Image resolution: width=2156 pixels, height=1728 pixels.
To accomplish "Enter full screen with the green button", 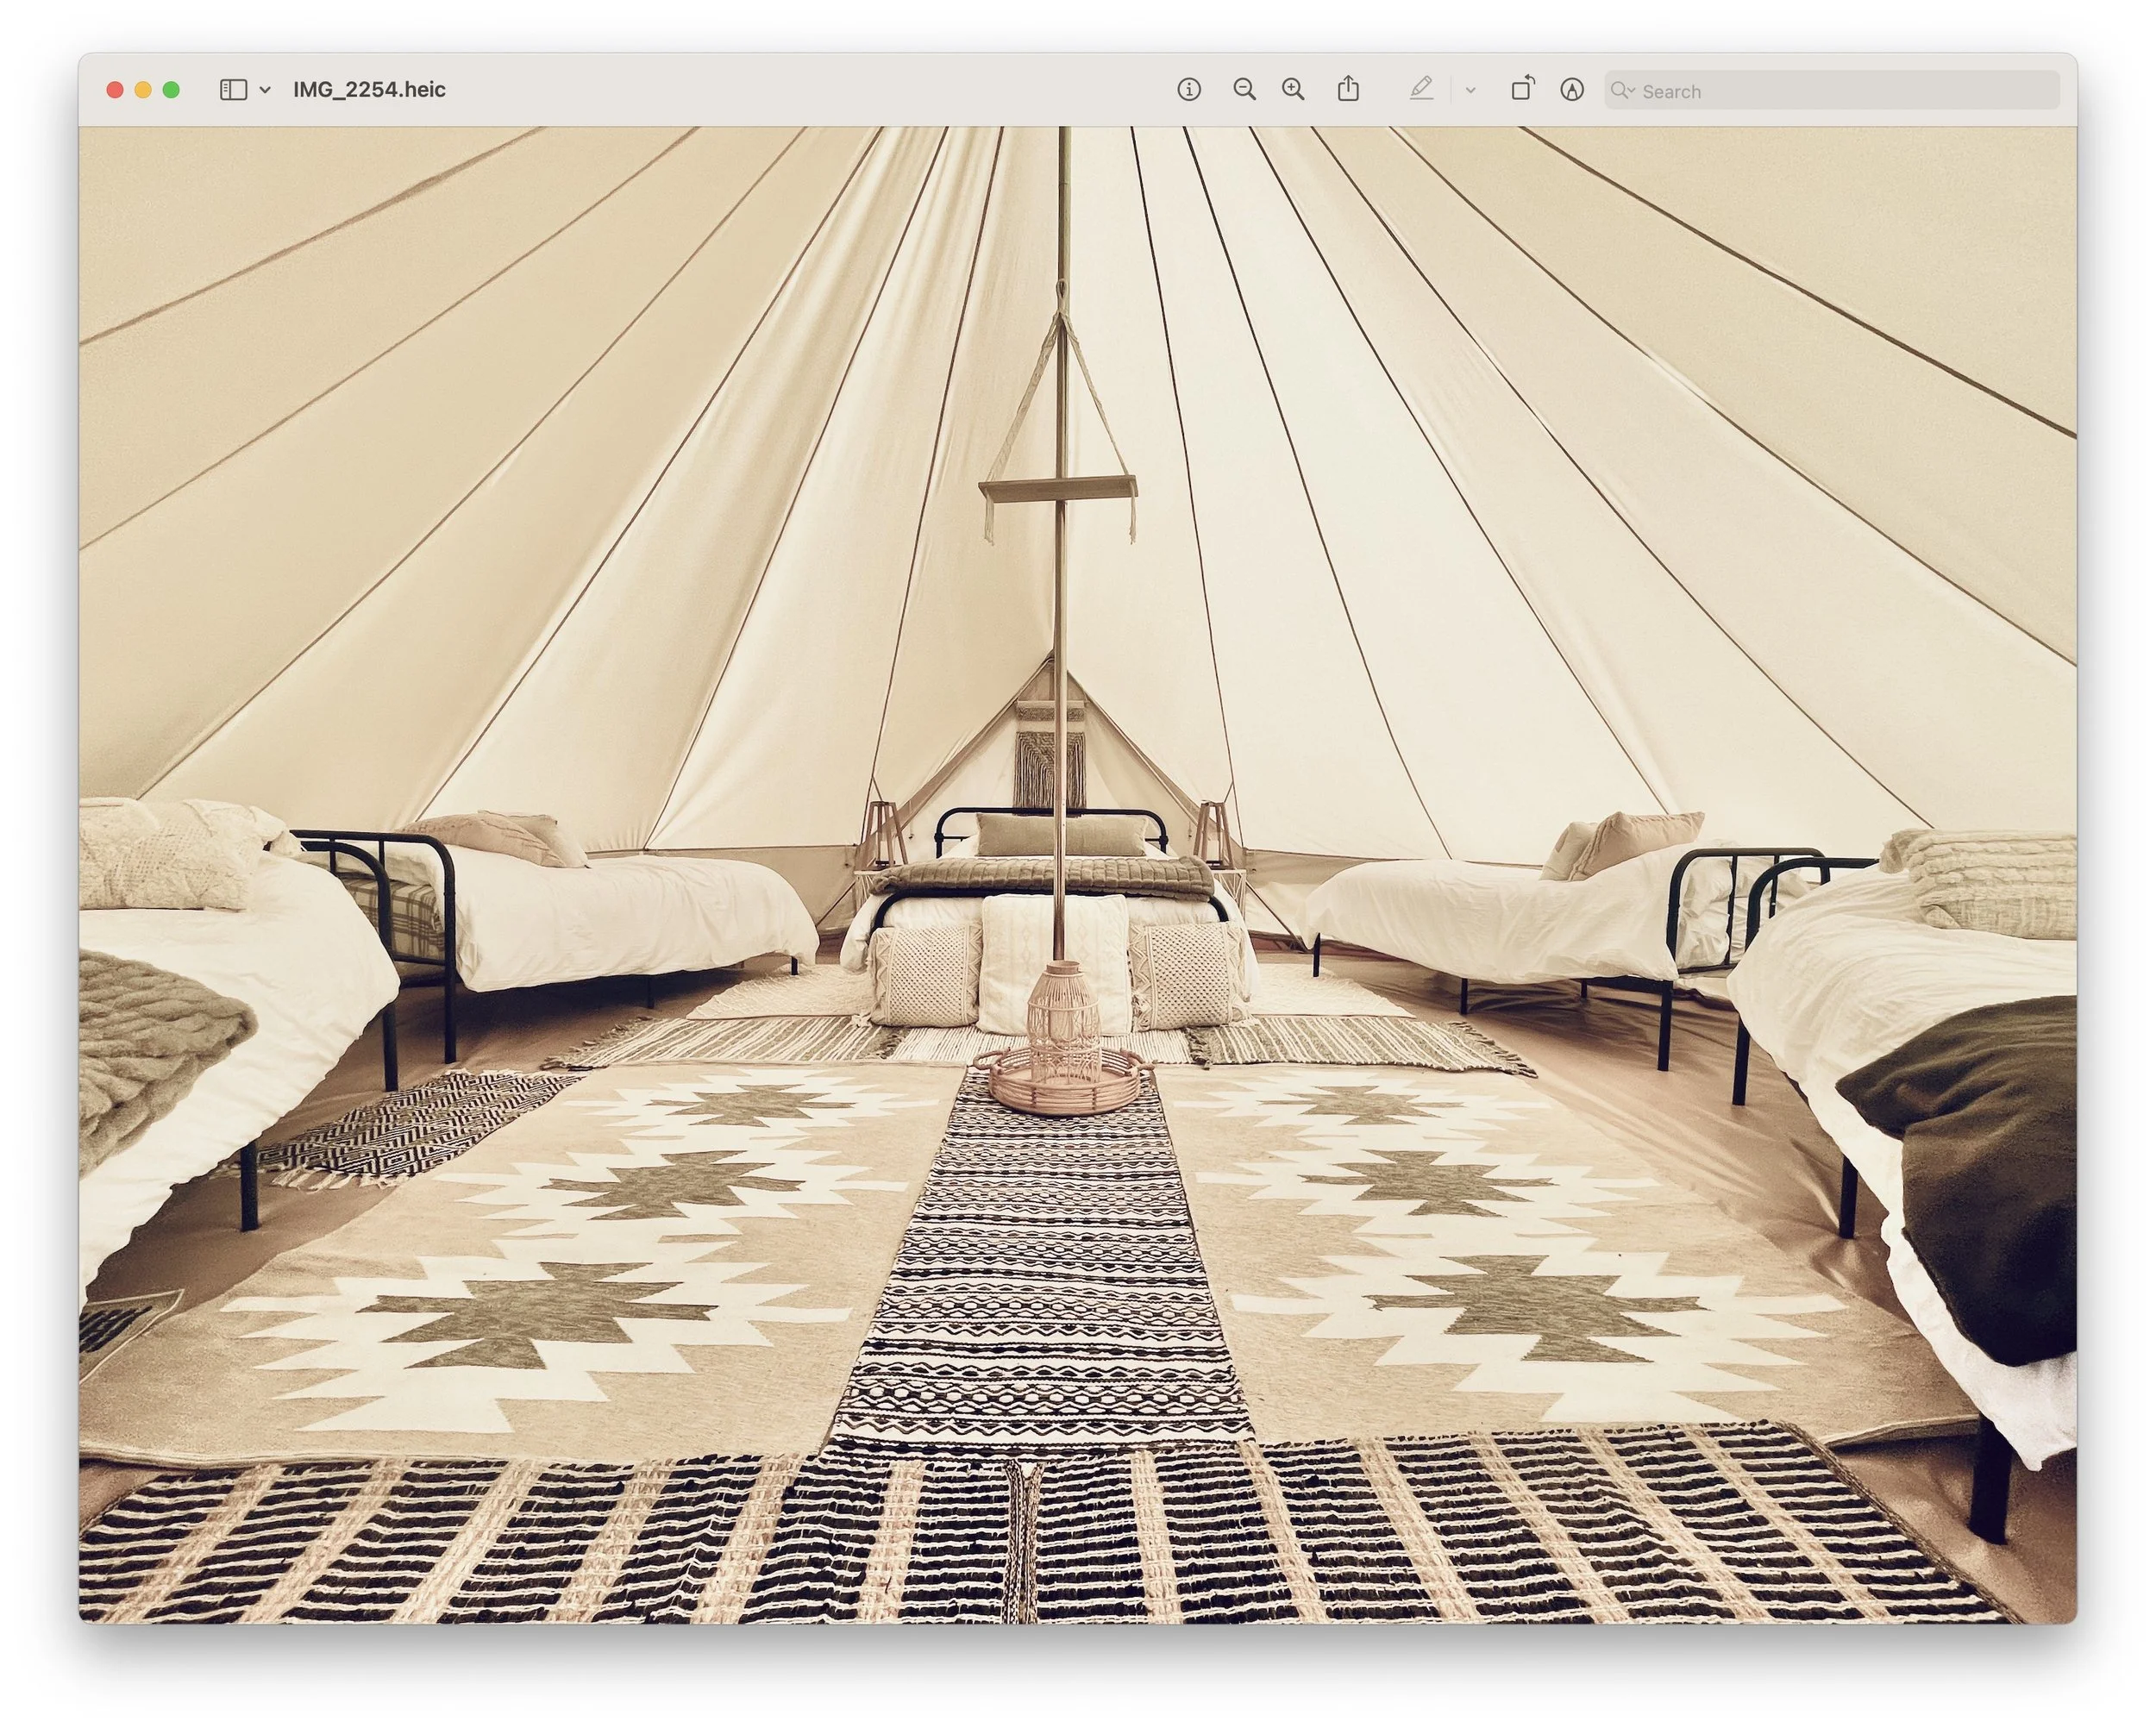I will [171, 90].
